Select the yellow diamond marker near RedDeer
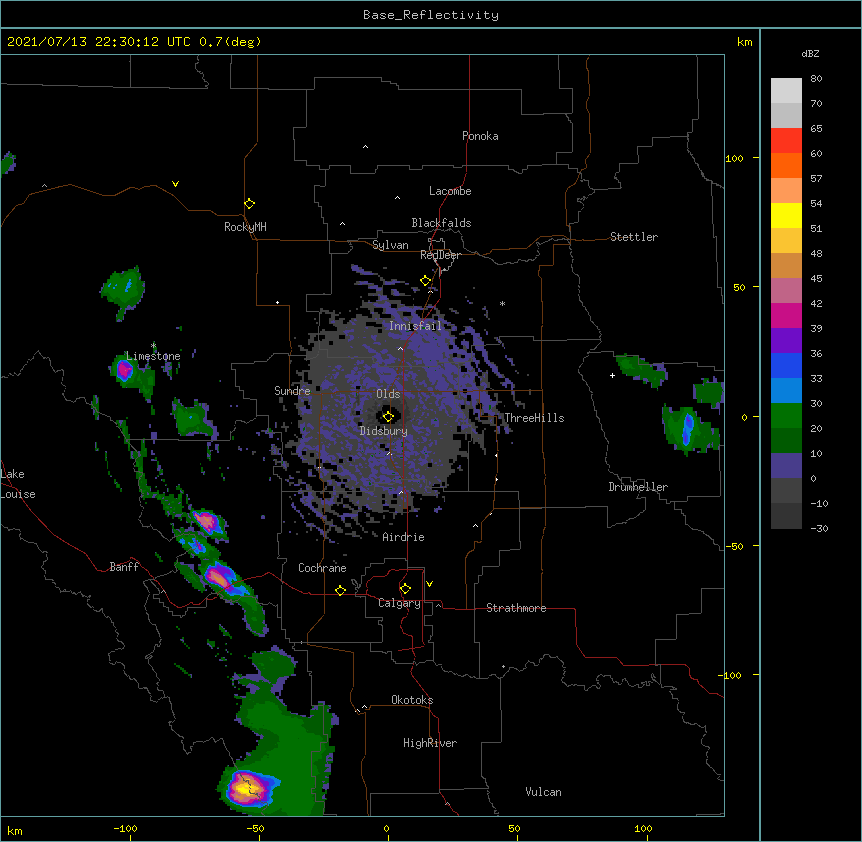Screen dimensions: 862x842 click(425, 281)
